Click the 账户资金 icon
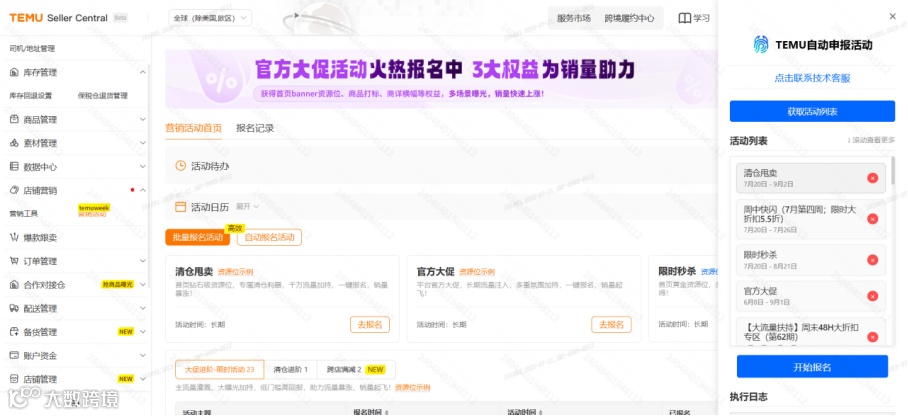 pos(14,355)
